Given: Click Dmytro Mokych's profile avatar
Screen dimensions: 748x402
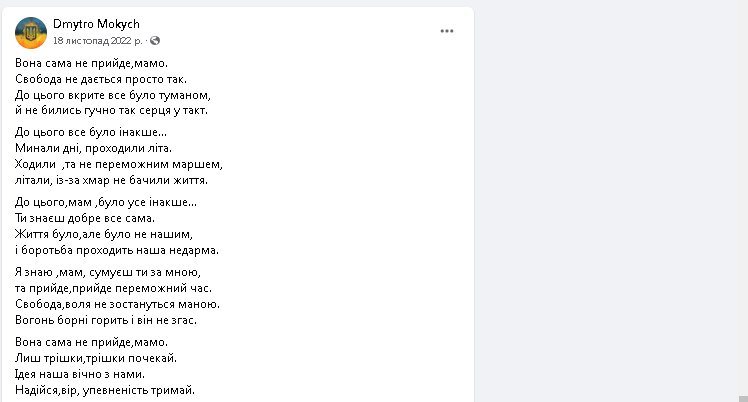Looking at the screenshot, I should click(31, 32).
